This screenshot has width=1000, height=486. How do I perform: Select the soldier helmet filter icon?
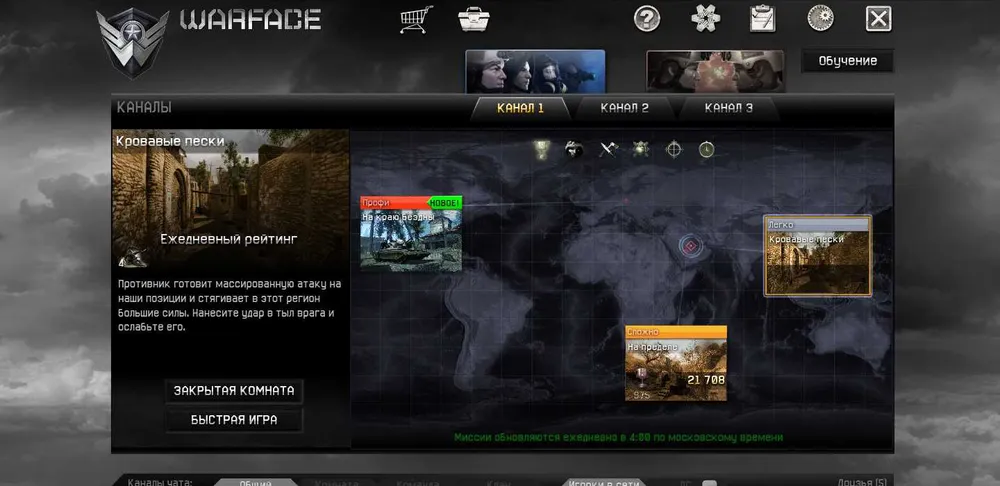(x=574, y=151)
